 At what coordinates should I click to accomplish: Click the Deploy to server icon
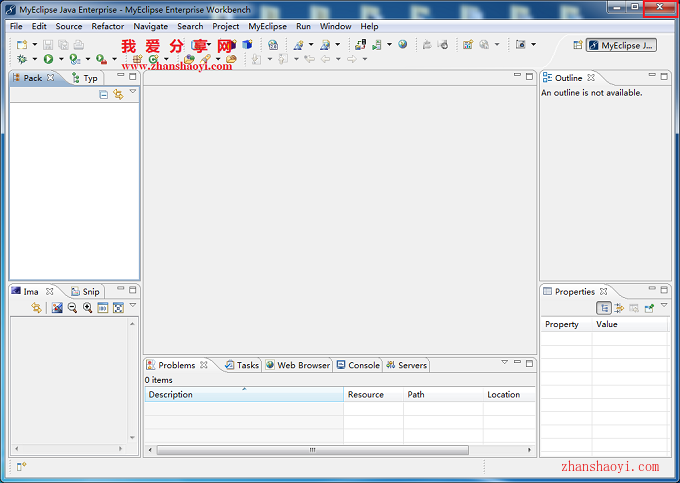click(x=360, y=45)
